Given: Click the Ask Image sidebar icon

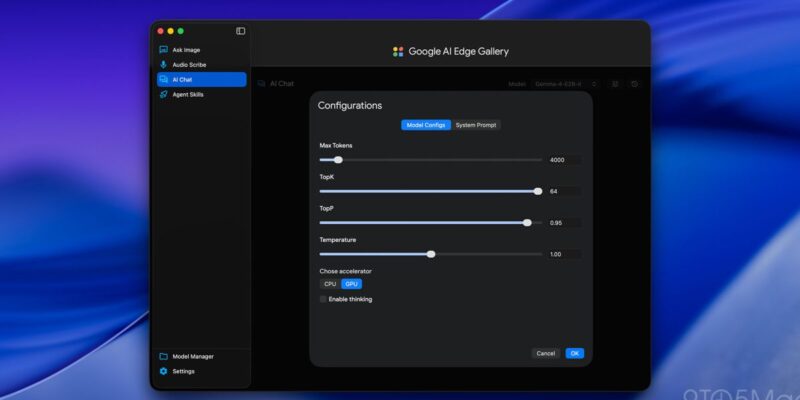Looking at the screenshot, I should (x=163, y=50).
